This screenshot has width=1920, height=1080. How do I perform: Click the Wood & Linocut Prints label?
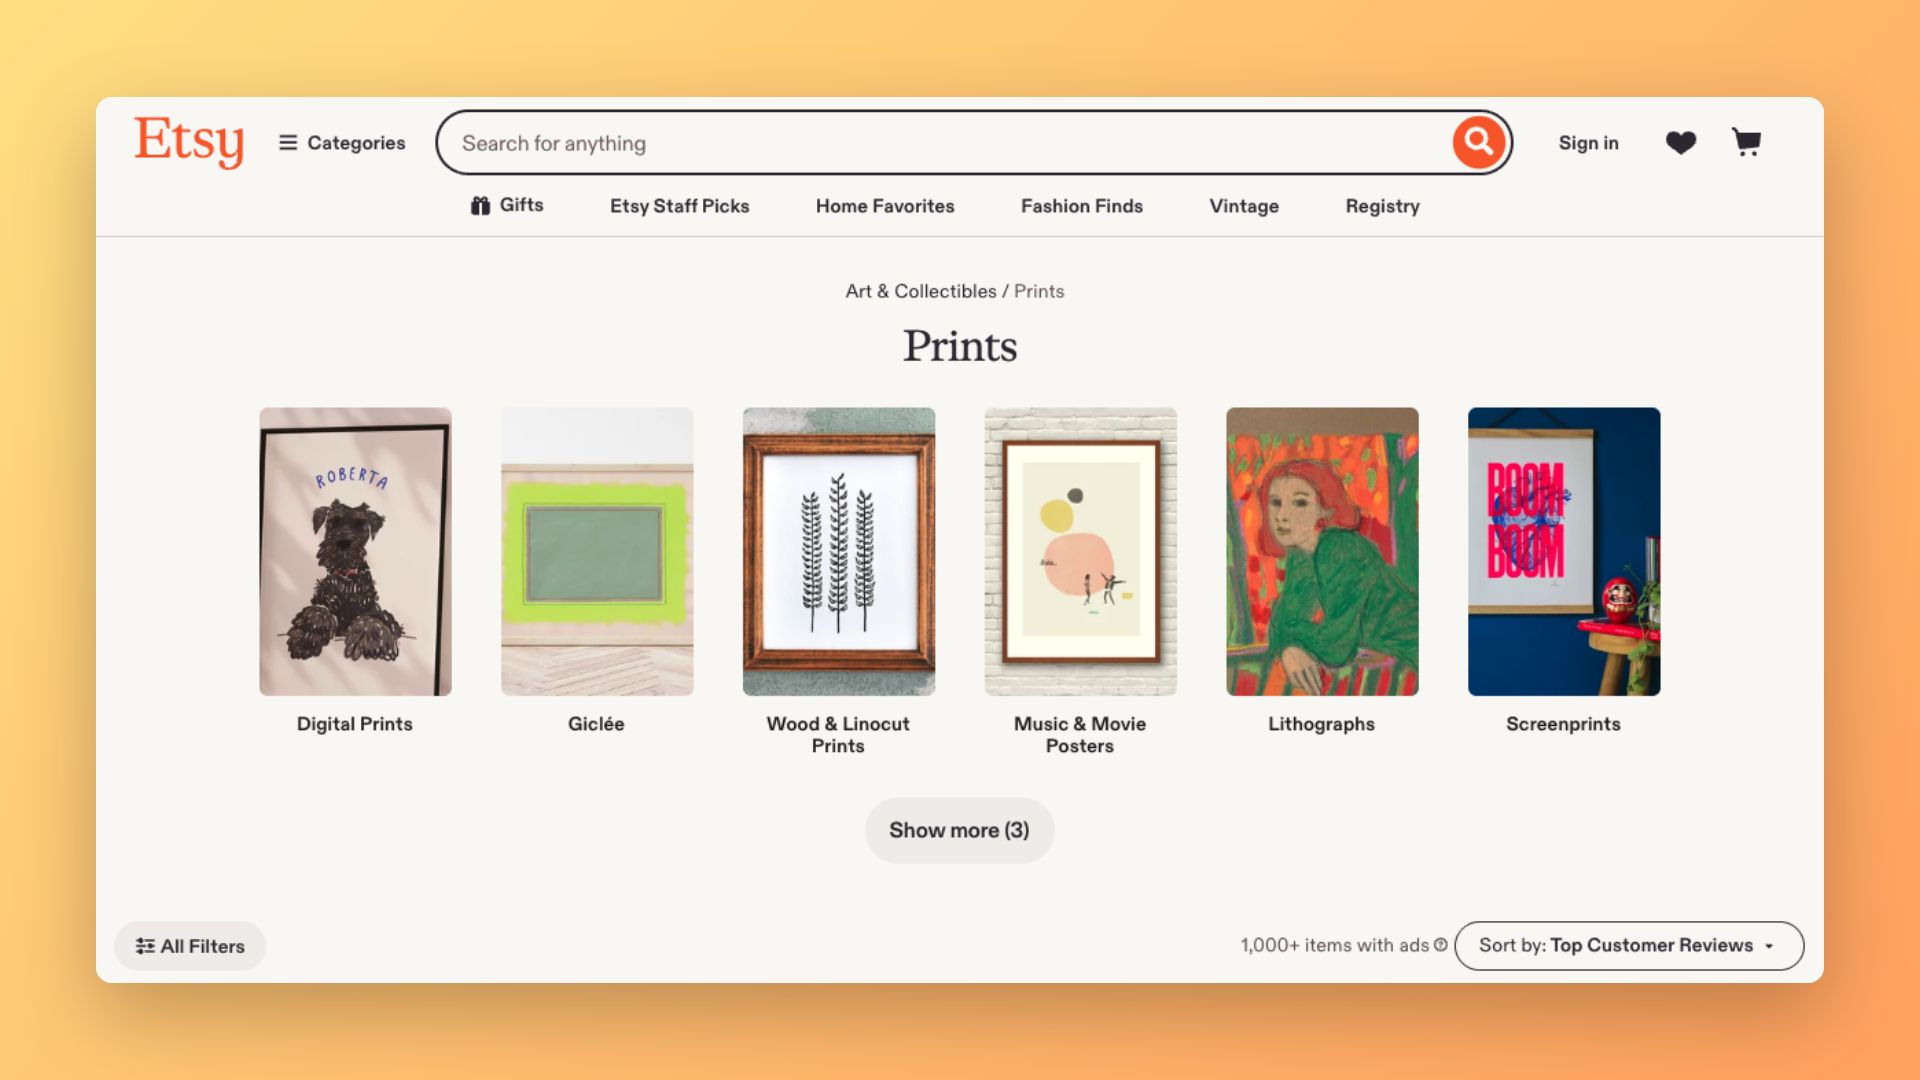pyautogui.click(x=838, y=735)
